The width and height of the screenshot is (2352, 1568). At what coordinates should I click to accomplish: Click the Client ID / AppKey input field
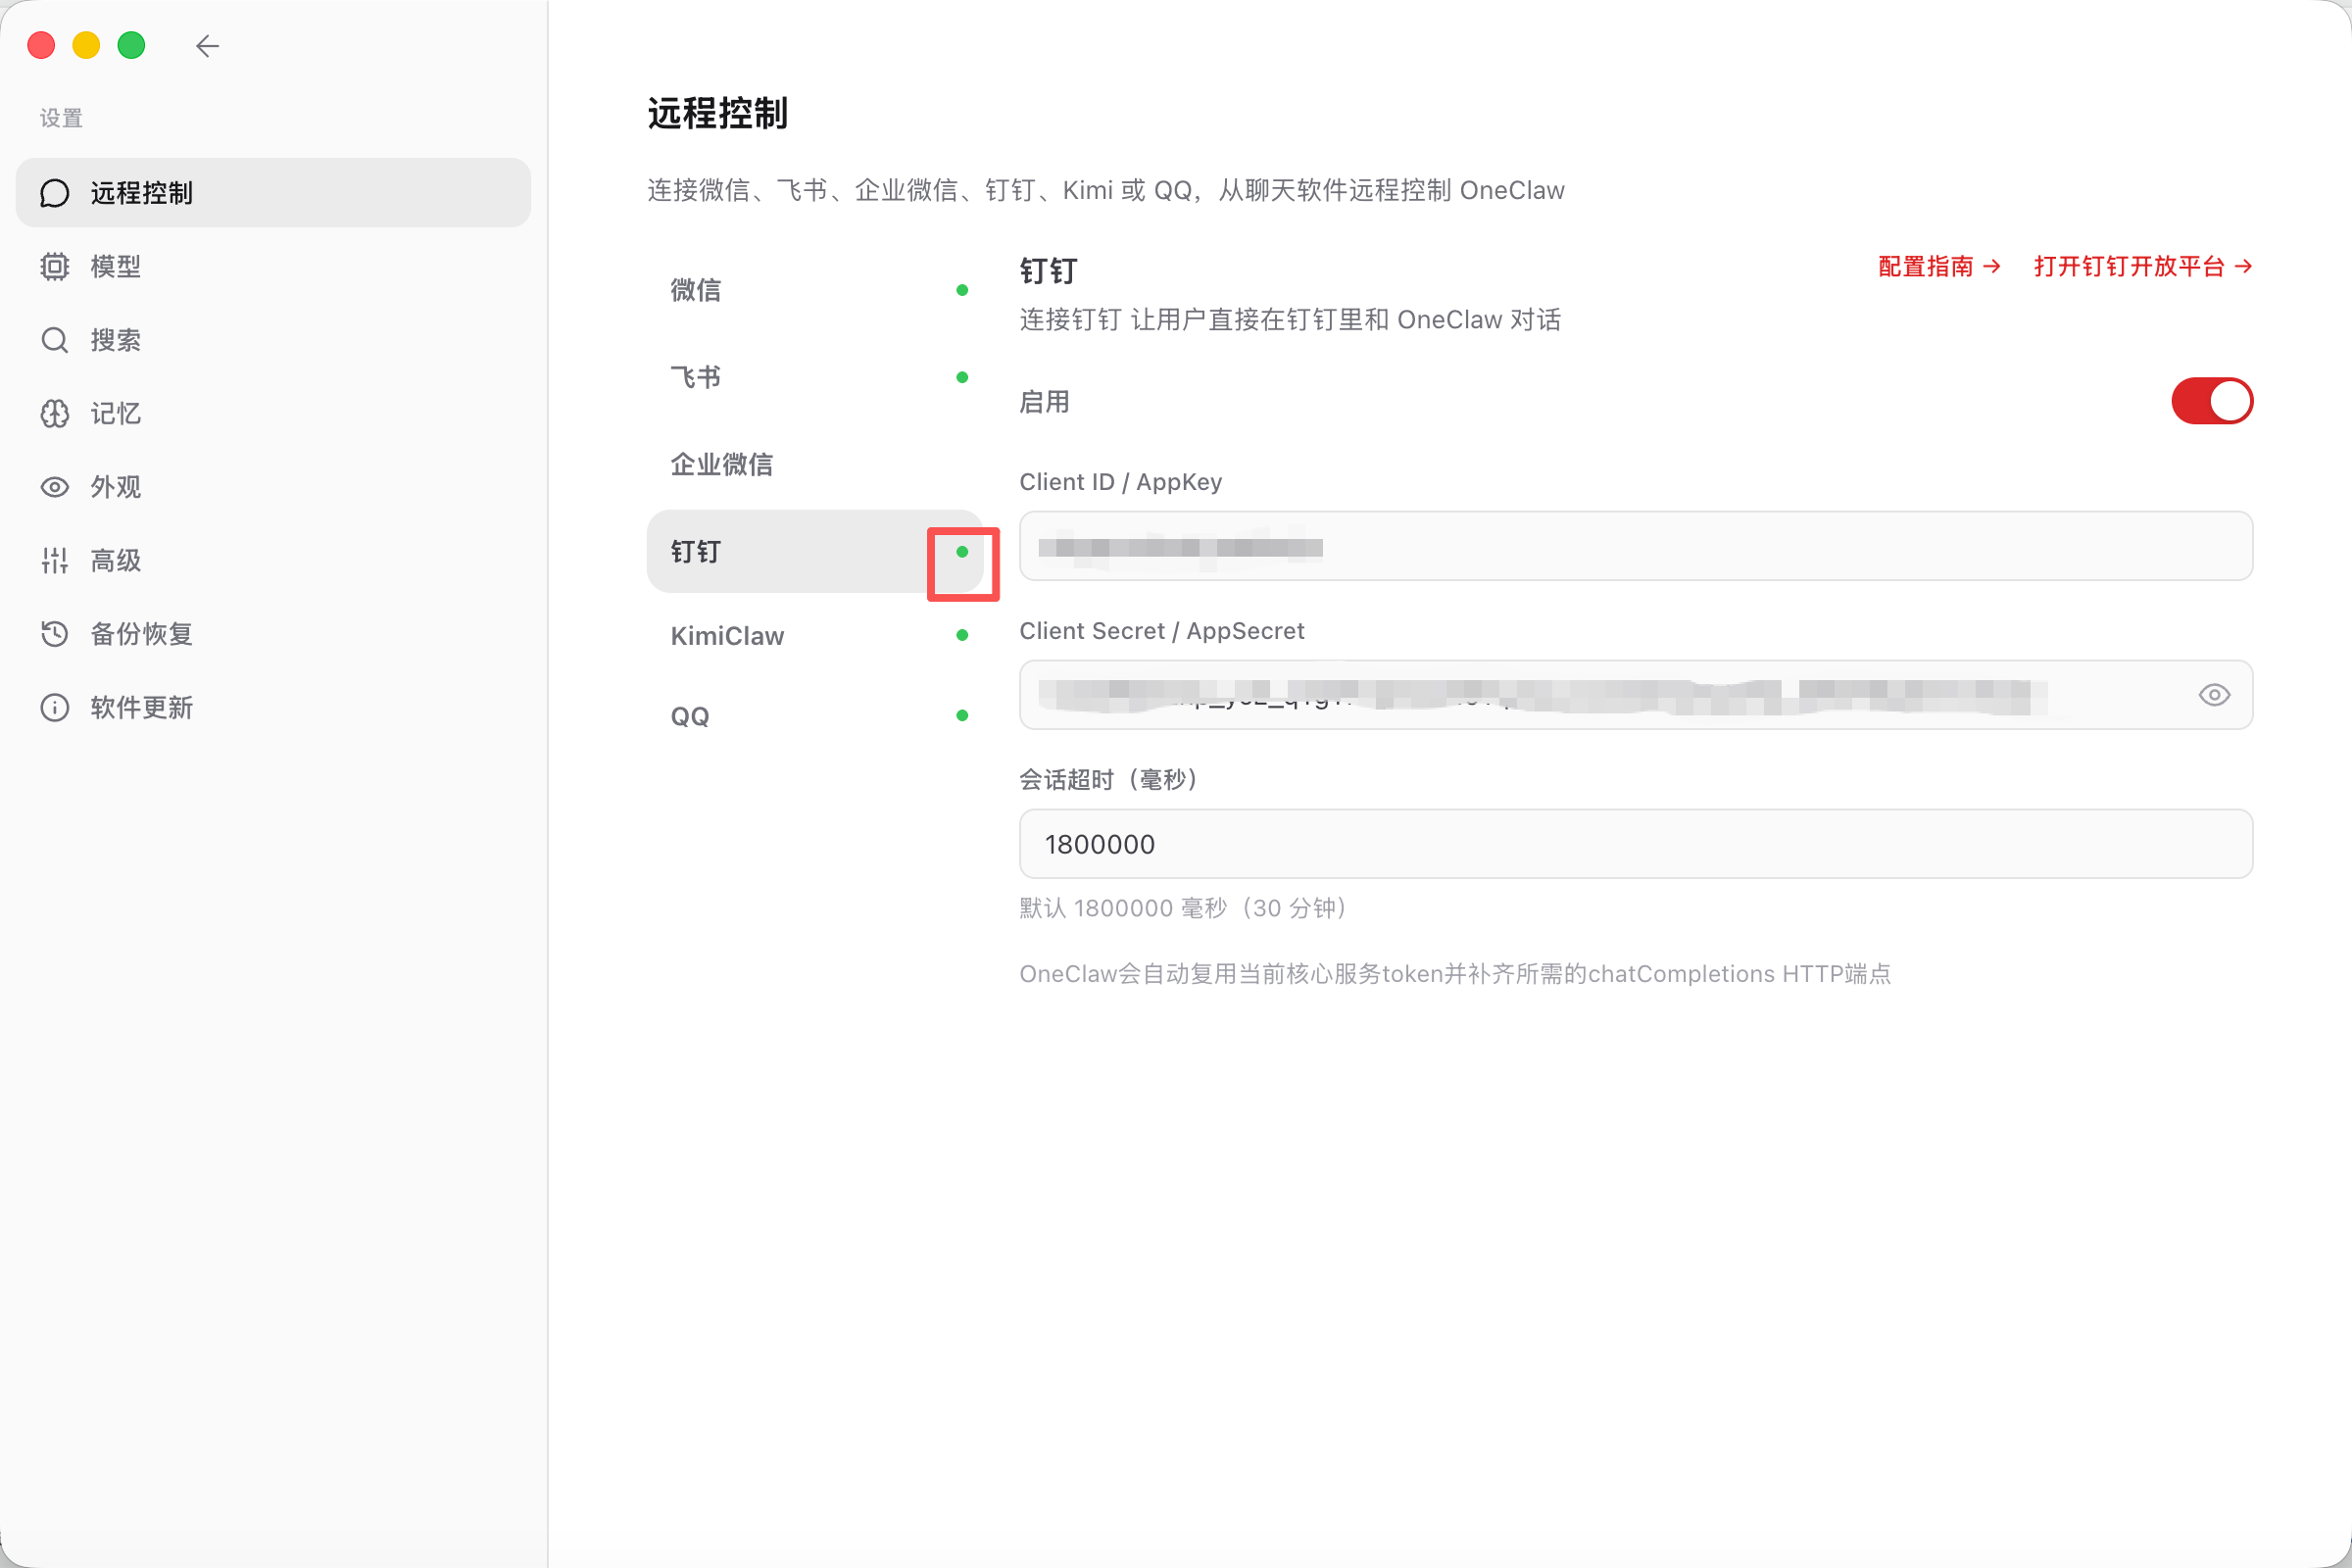(x=1634, y=546)
